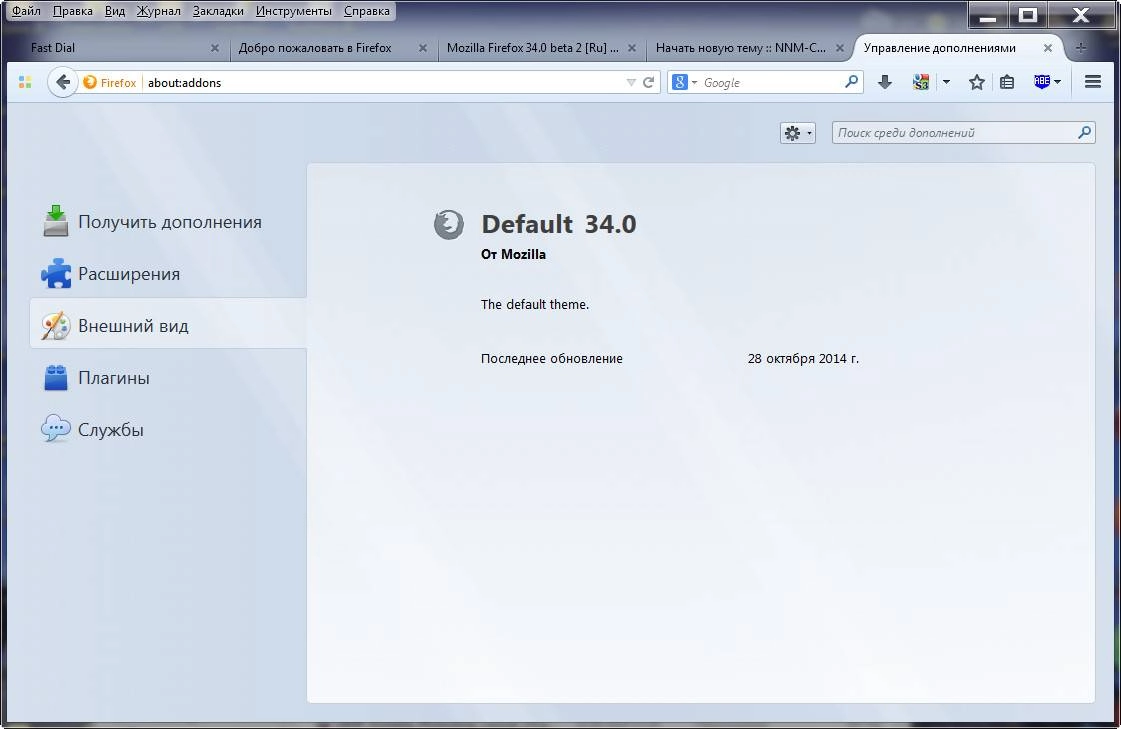Switch to Начать новую тему tab
This screenshot has height=729, width=1121.
click(x=749, y=48)
